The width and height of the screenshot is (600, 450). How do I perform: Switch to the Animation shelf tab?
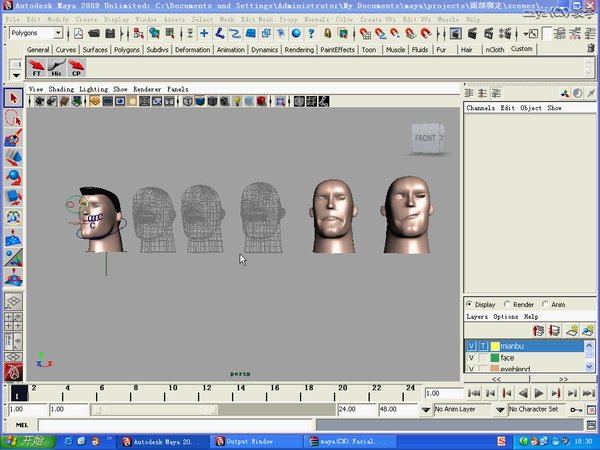(x=230, y=50)
